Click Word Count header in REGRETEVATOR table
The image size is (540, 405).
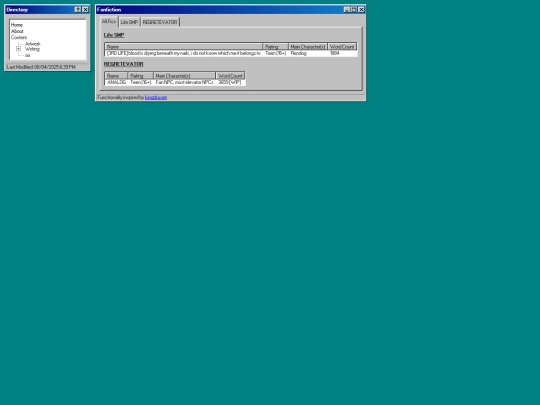coord(230,75)
